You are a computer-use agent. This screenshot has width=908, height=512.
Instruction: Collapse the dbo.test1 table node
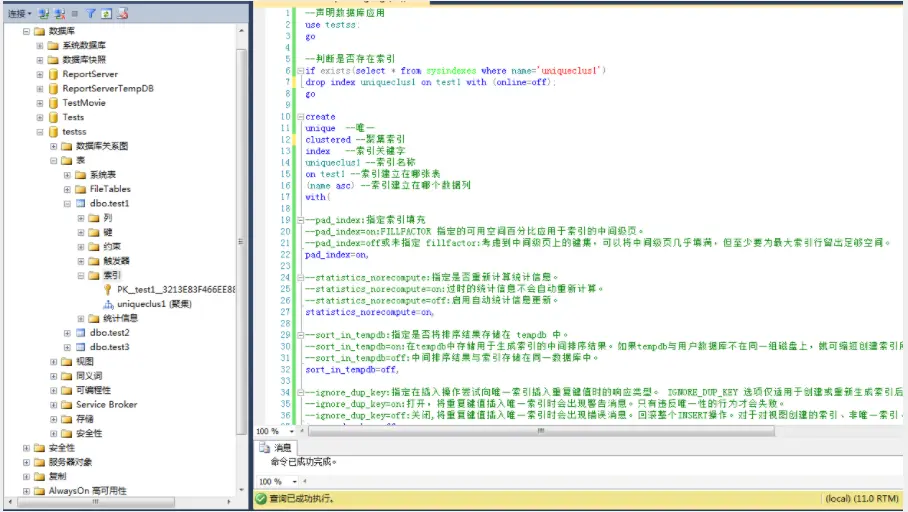[67, 204]
